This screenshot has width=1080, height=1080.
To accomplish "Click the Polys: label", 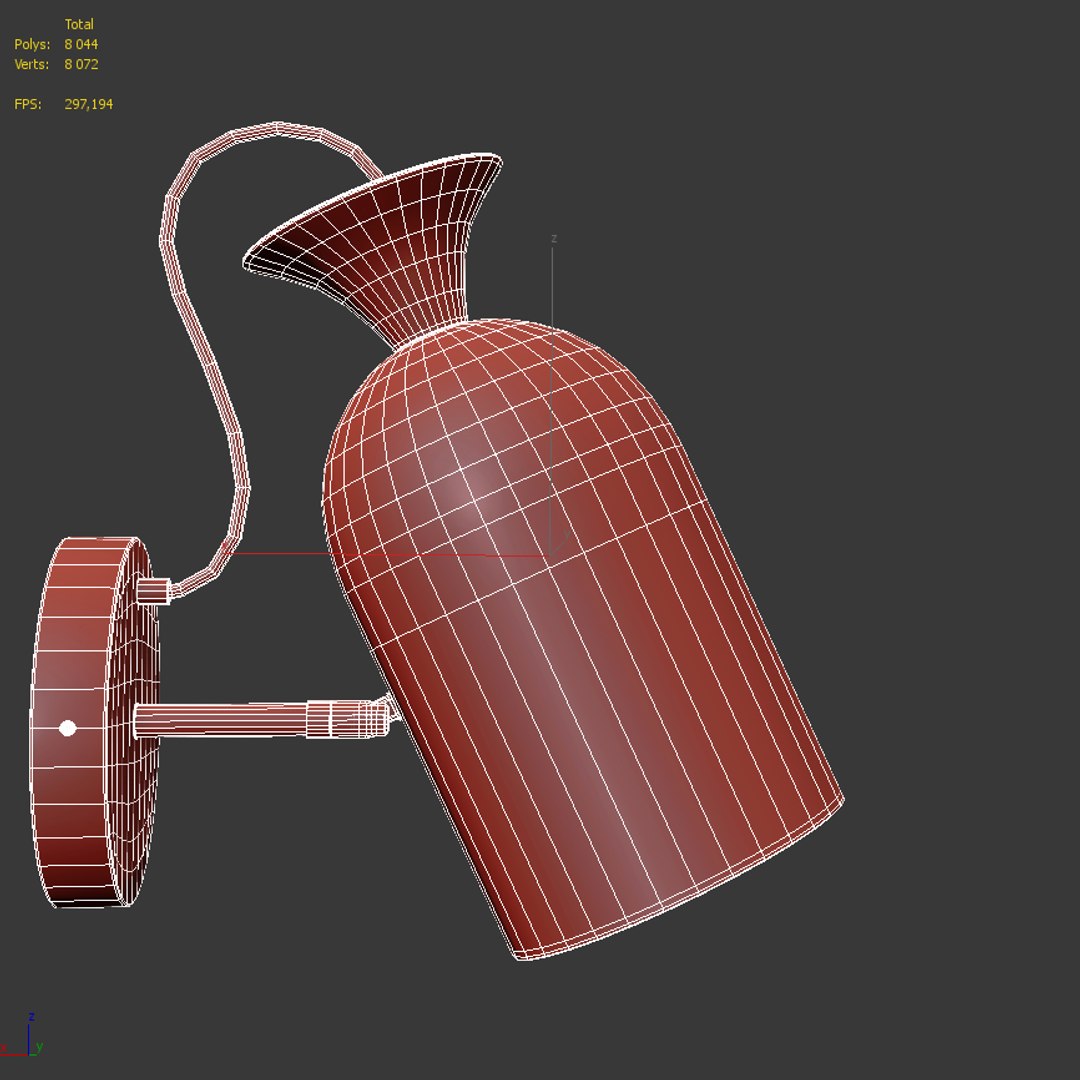I will [x=32, y=44].
